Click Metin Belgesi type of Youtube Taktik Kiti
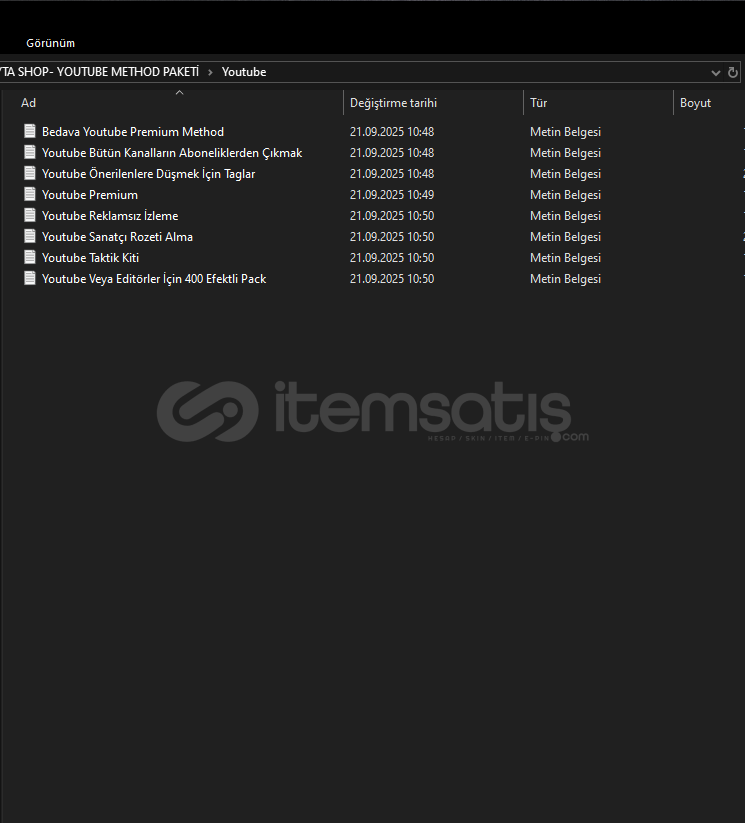Image resolution: width=745 pixels, height=823 pixels. pyautogui.click(x=565, y=258)
